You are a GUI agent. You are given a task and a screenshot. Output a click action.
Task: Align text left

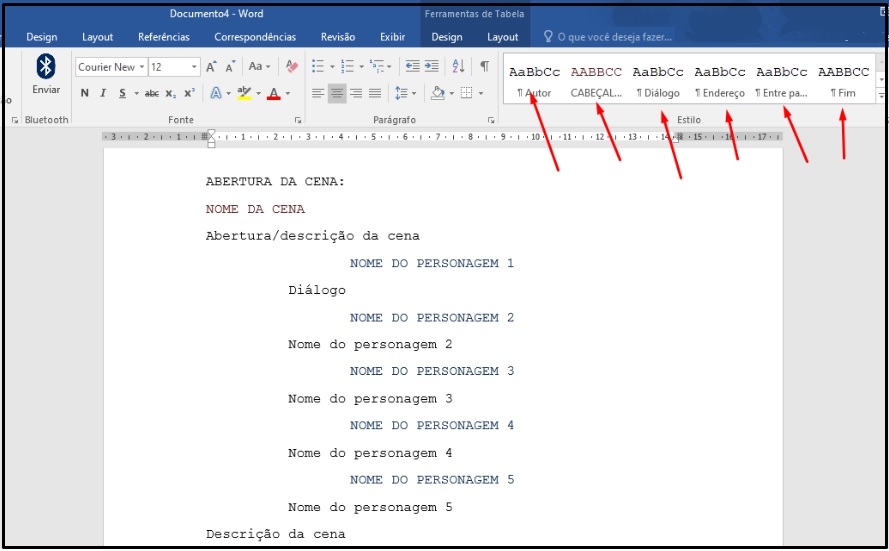point(318,93)
